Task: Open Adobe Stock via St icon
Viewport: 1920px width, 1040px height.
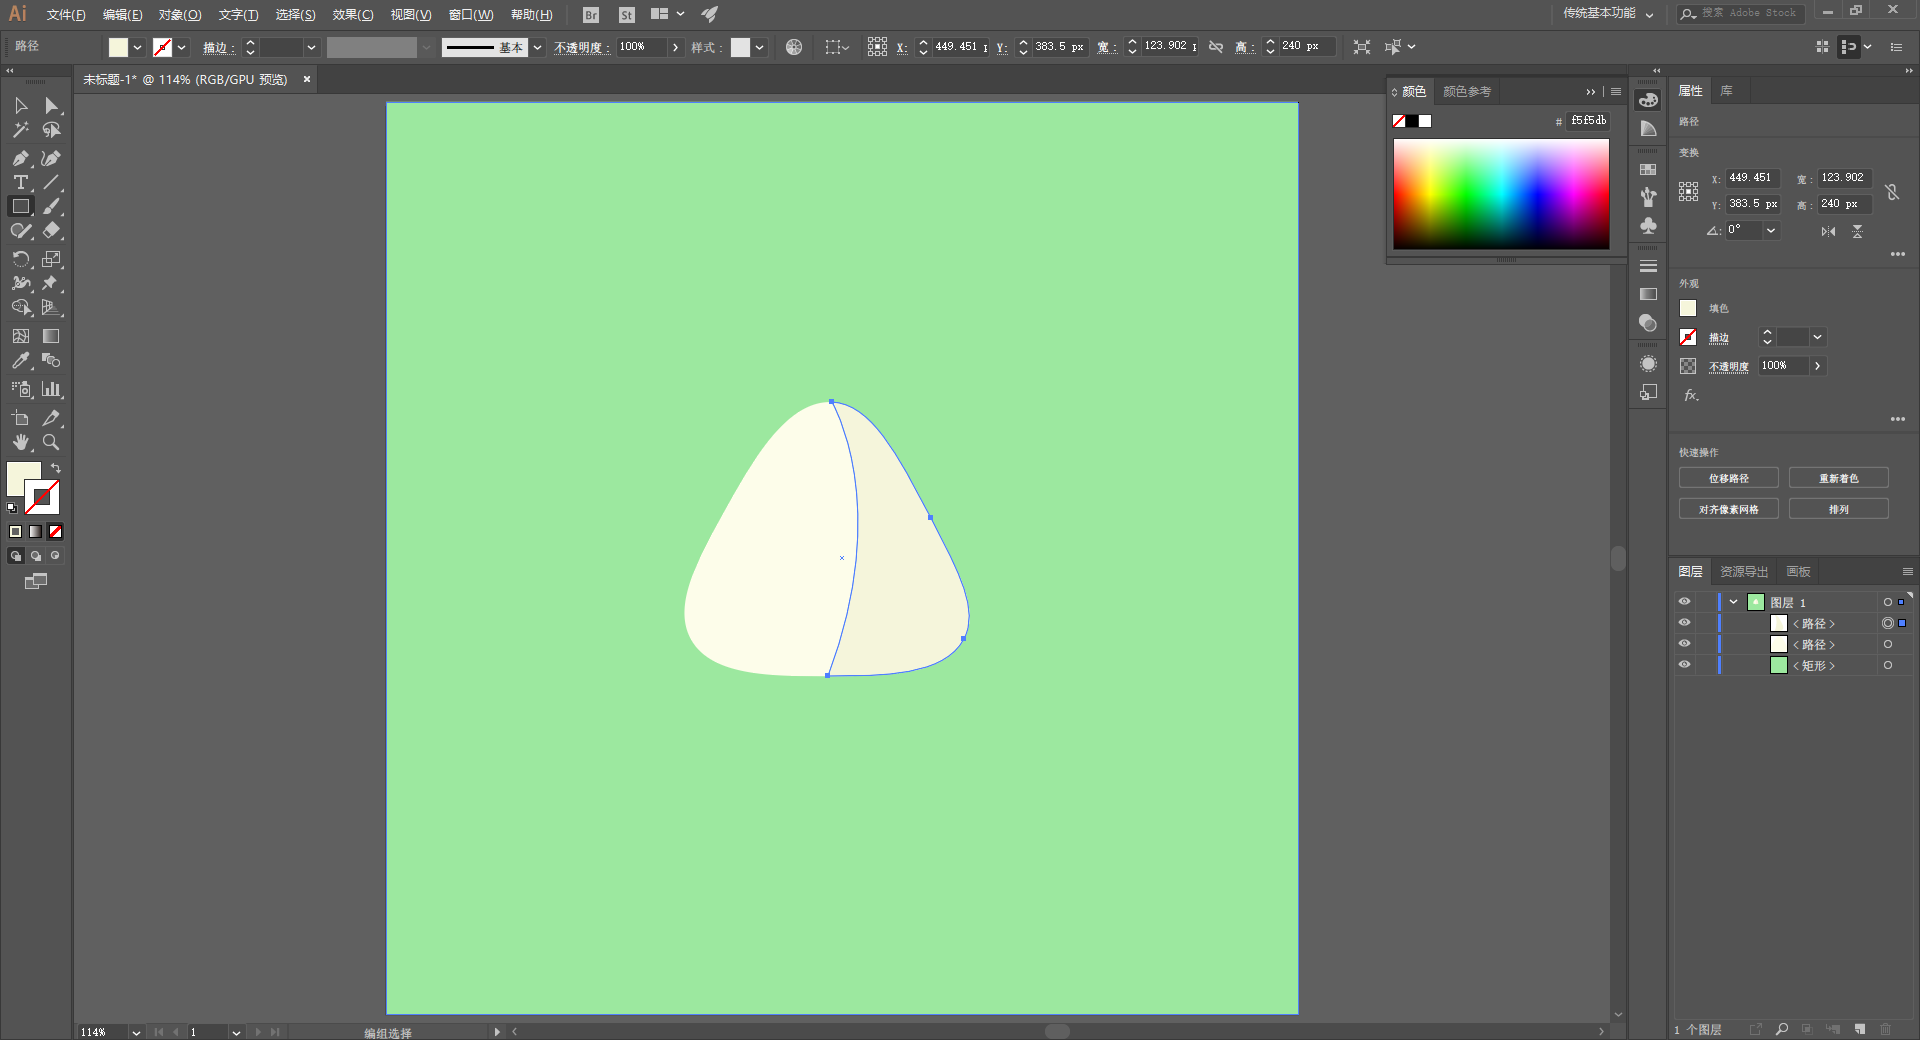Action: [627, 15]
